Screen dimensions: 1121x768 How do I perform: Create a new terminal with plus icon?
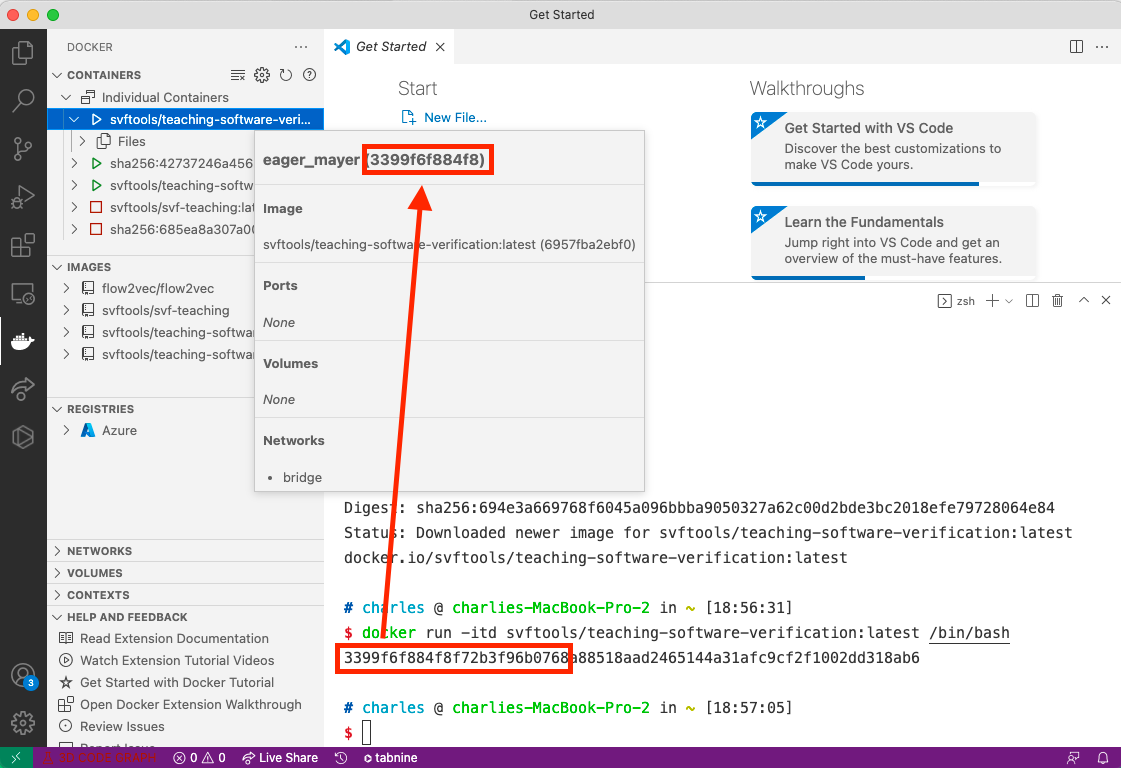(992, 301)
